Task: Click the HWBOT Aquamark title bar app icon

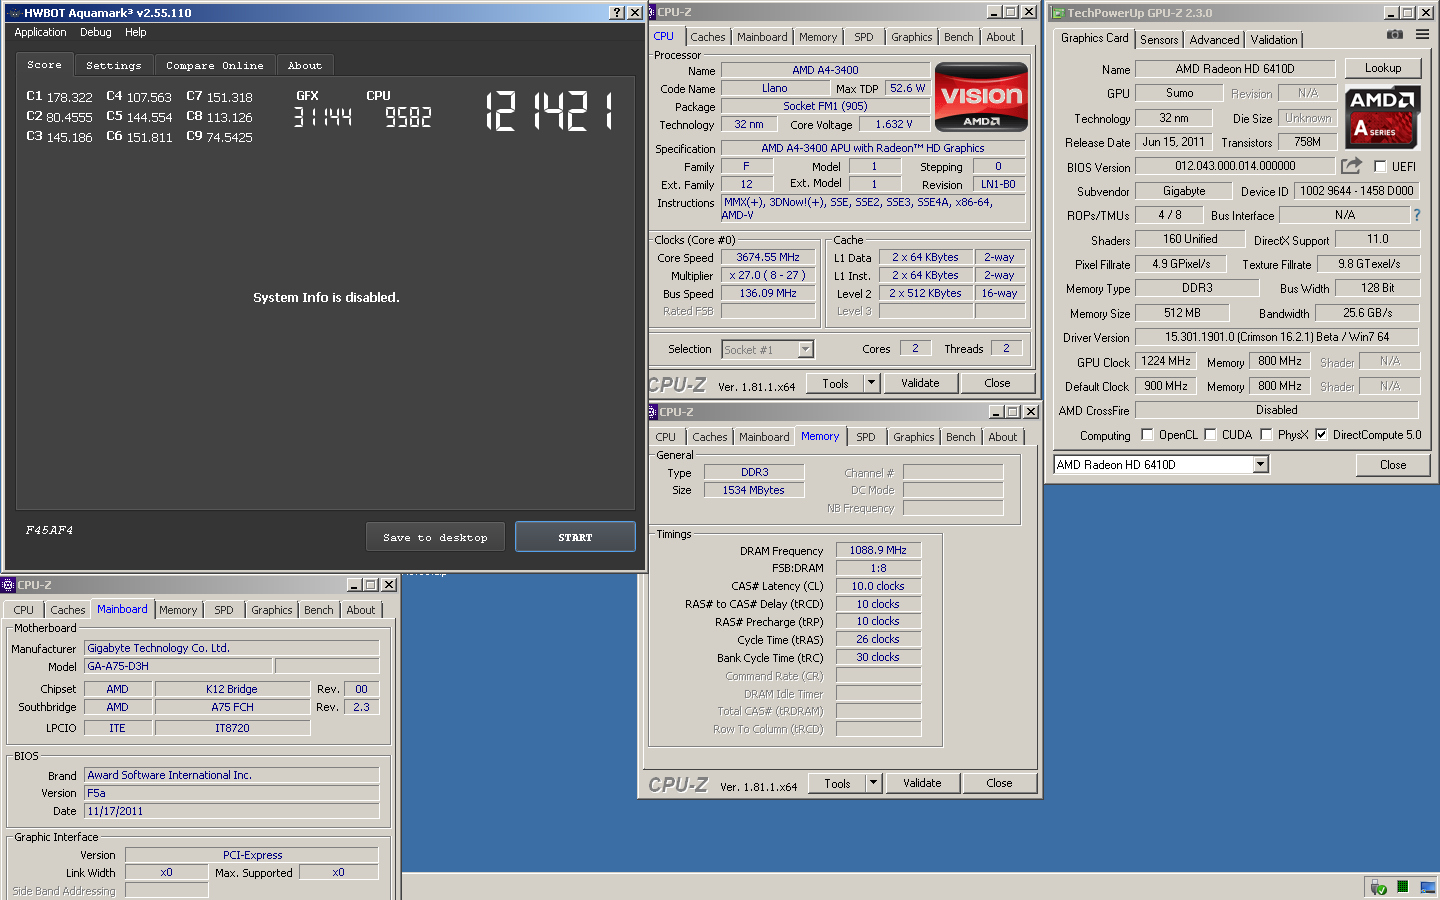Action: pos(14,13)
